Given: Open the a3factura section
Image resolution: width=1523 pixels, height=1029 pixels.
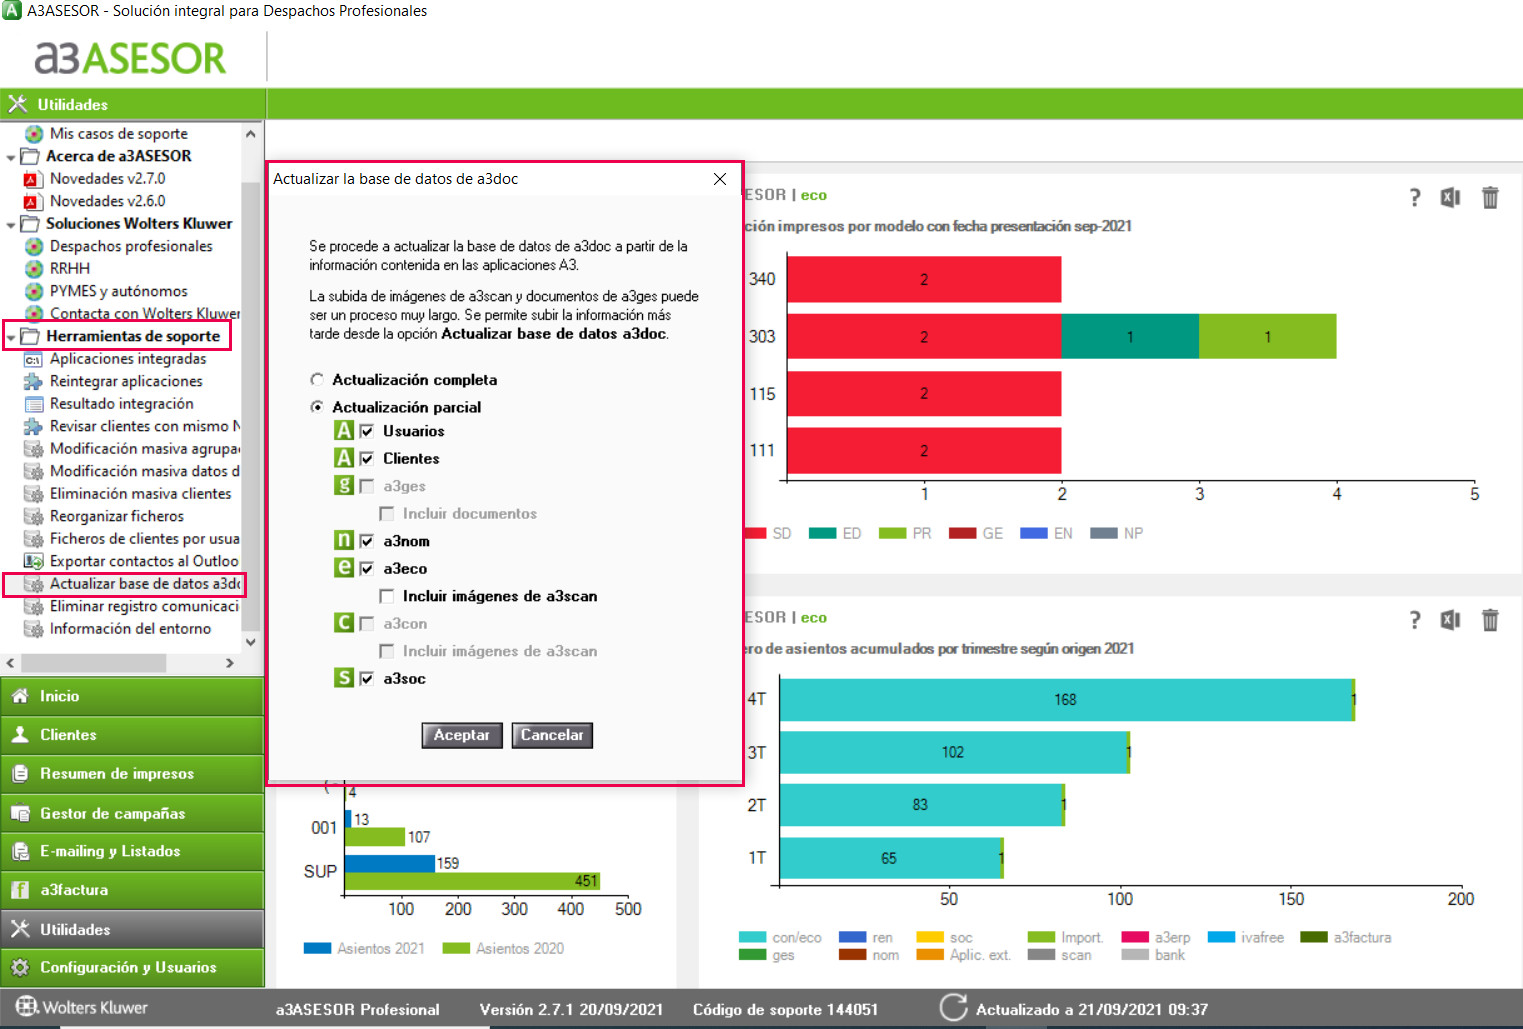Looking at the screenshot, I should click(132, 890).
